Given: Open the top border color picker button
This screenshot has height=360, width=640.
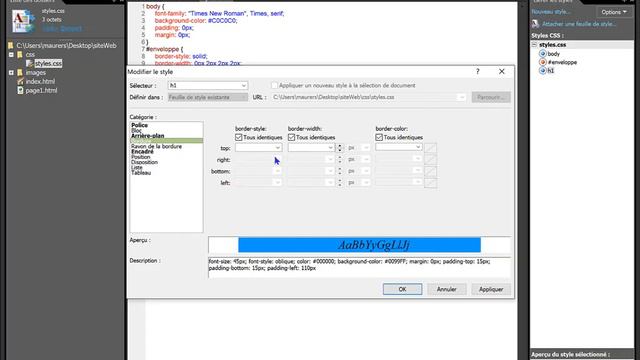Looking at the screenshot, I should point(430,148).
